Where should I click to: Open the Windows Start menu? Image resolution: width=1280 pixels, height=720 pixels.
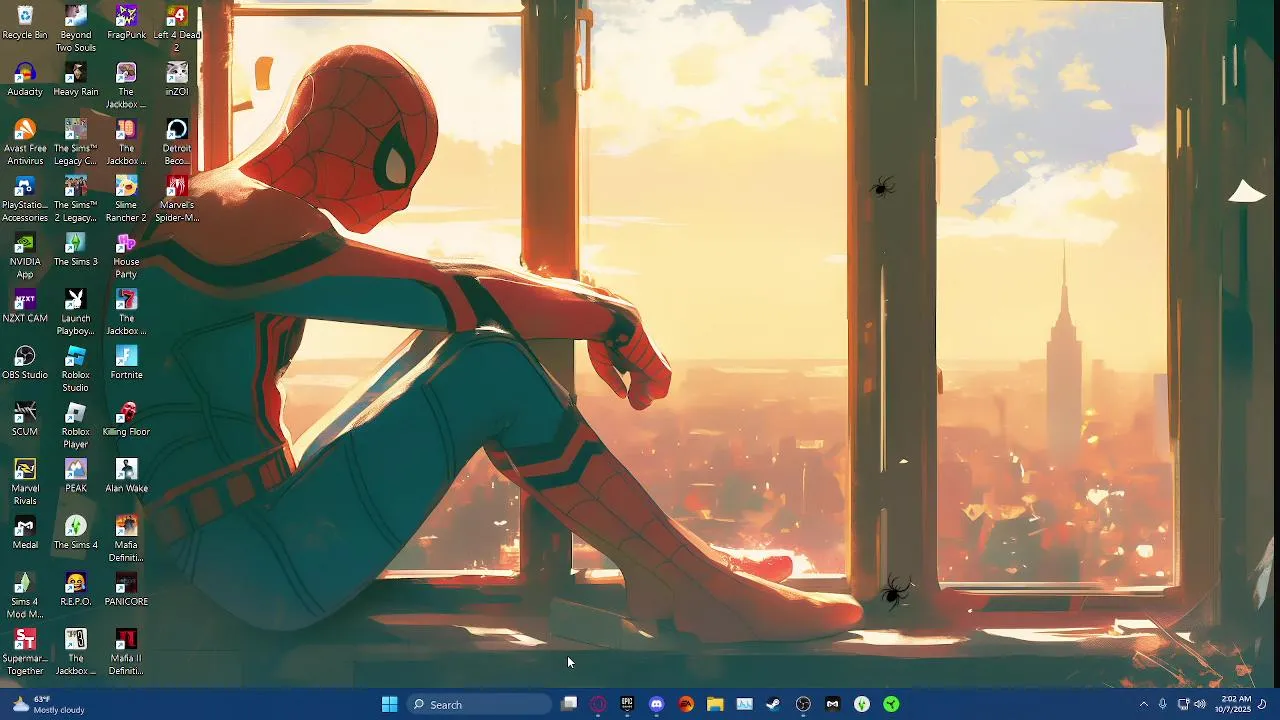point(390,704)
